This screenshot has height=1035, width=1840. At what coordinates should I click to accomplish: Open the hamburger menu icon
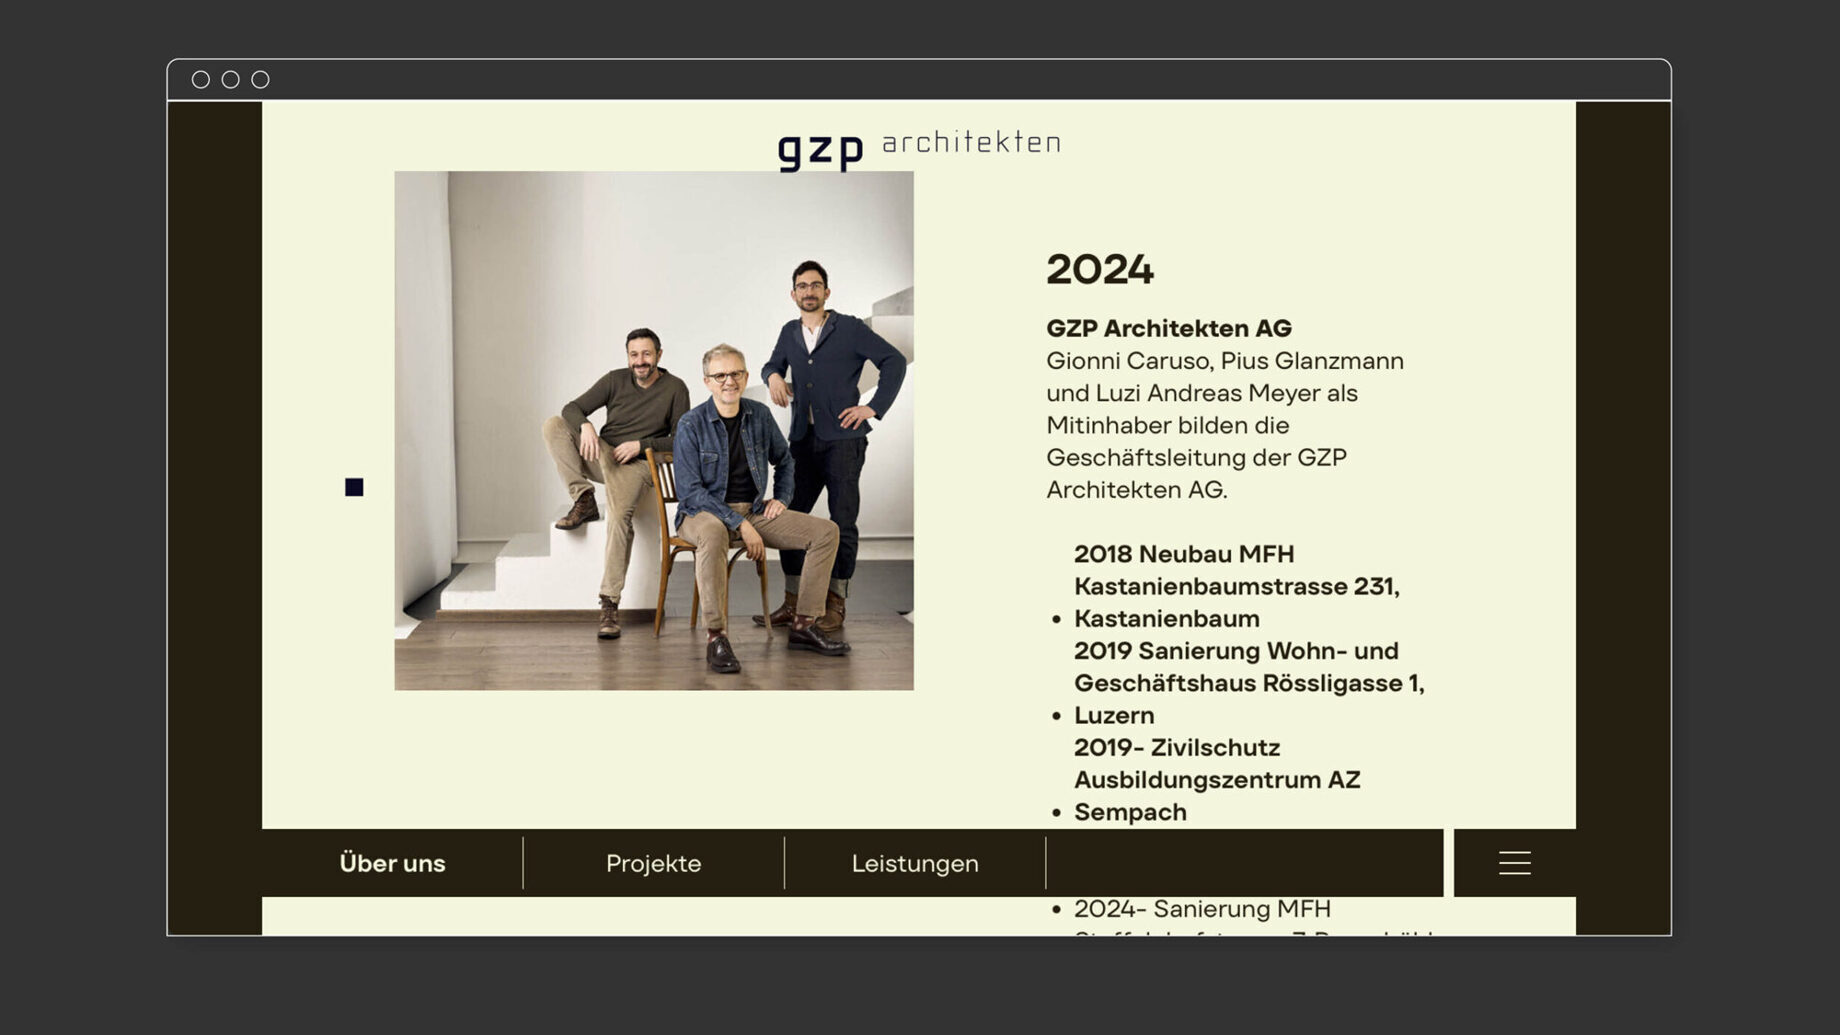[1514, 863]
